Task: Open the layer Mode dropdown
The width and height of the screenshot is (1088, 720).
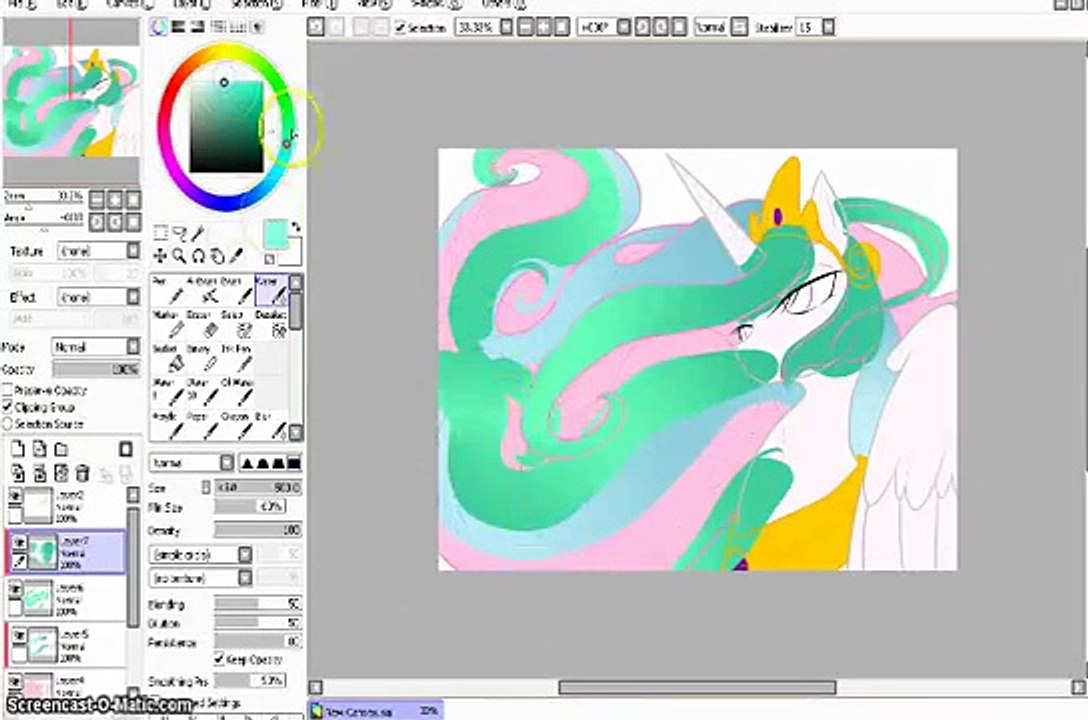Action: pos(96,347)
